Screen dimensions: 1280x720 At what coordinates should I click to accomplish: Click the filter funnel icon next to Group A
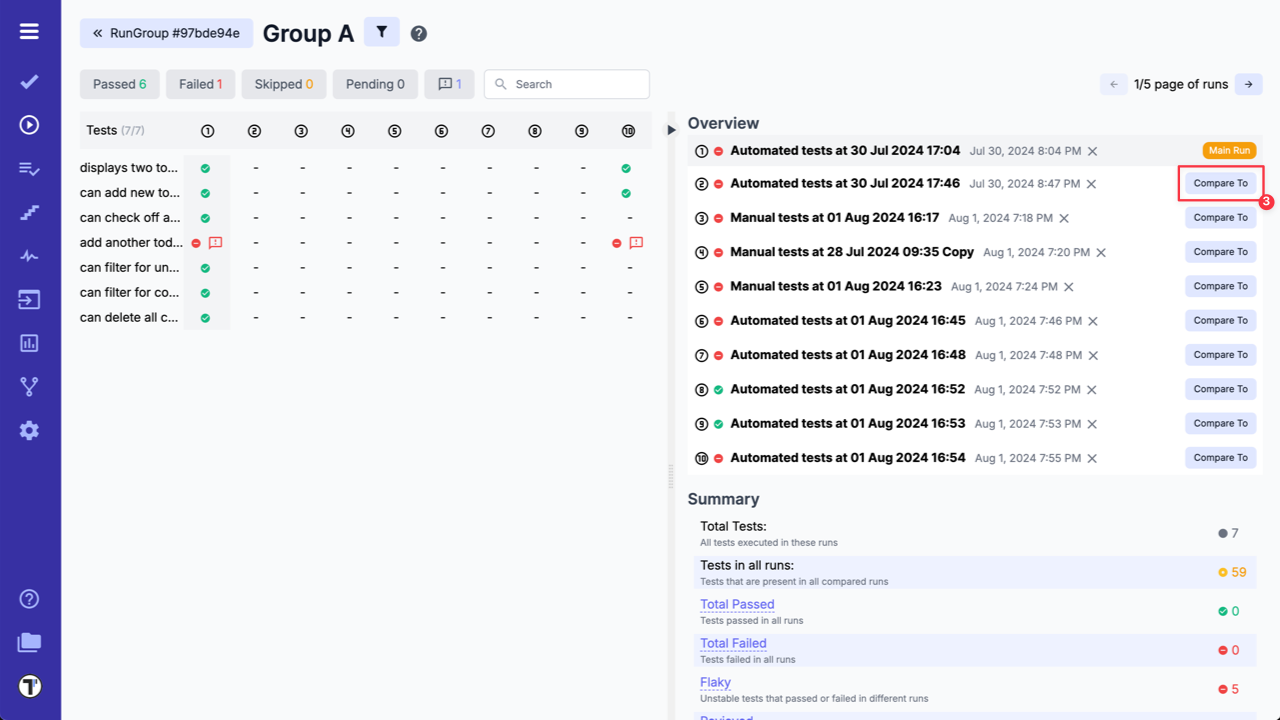coord(381,32)
